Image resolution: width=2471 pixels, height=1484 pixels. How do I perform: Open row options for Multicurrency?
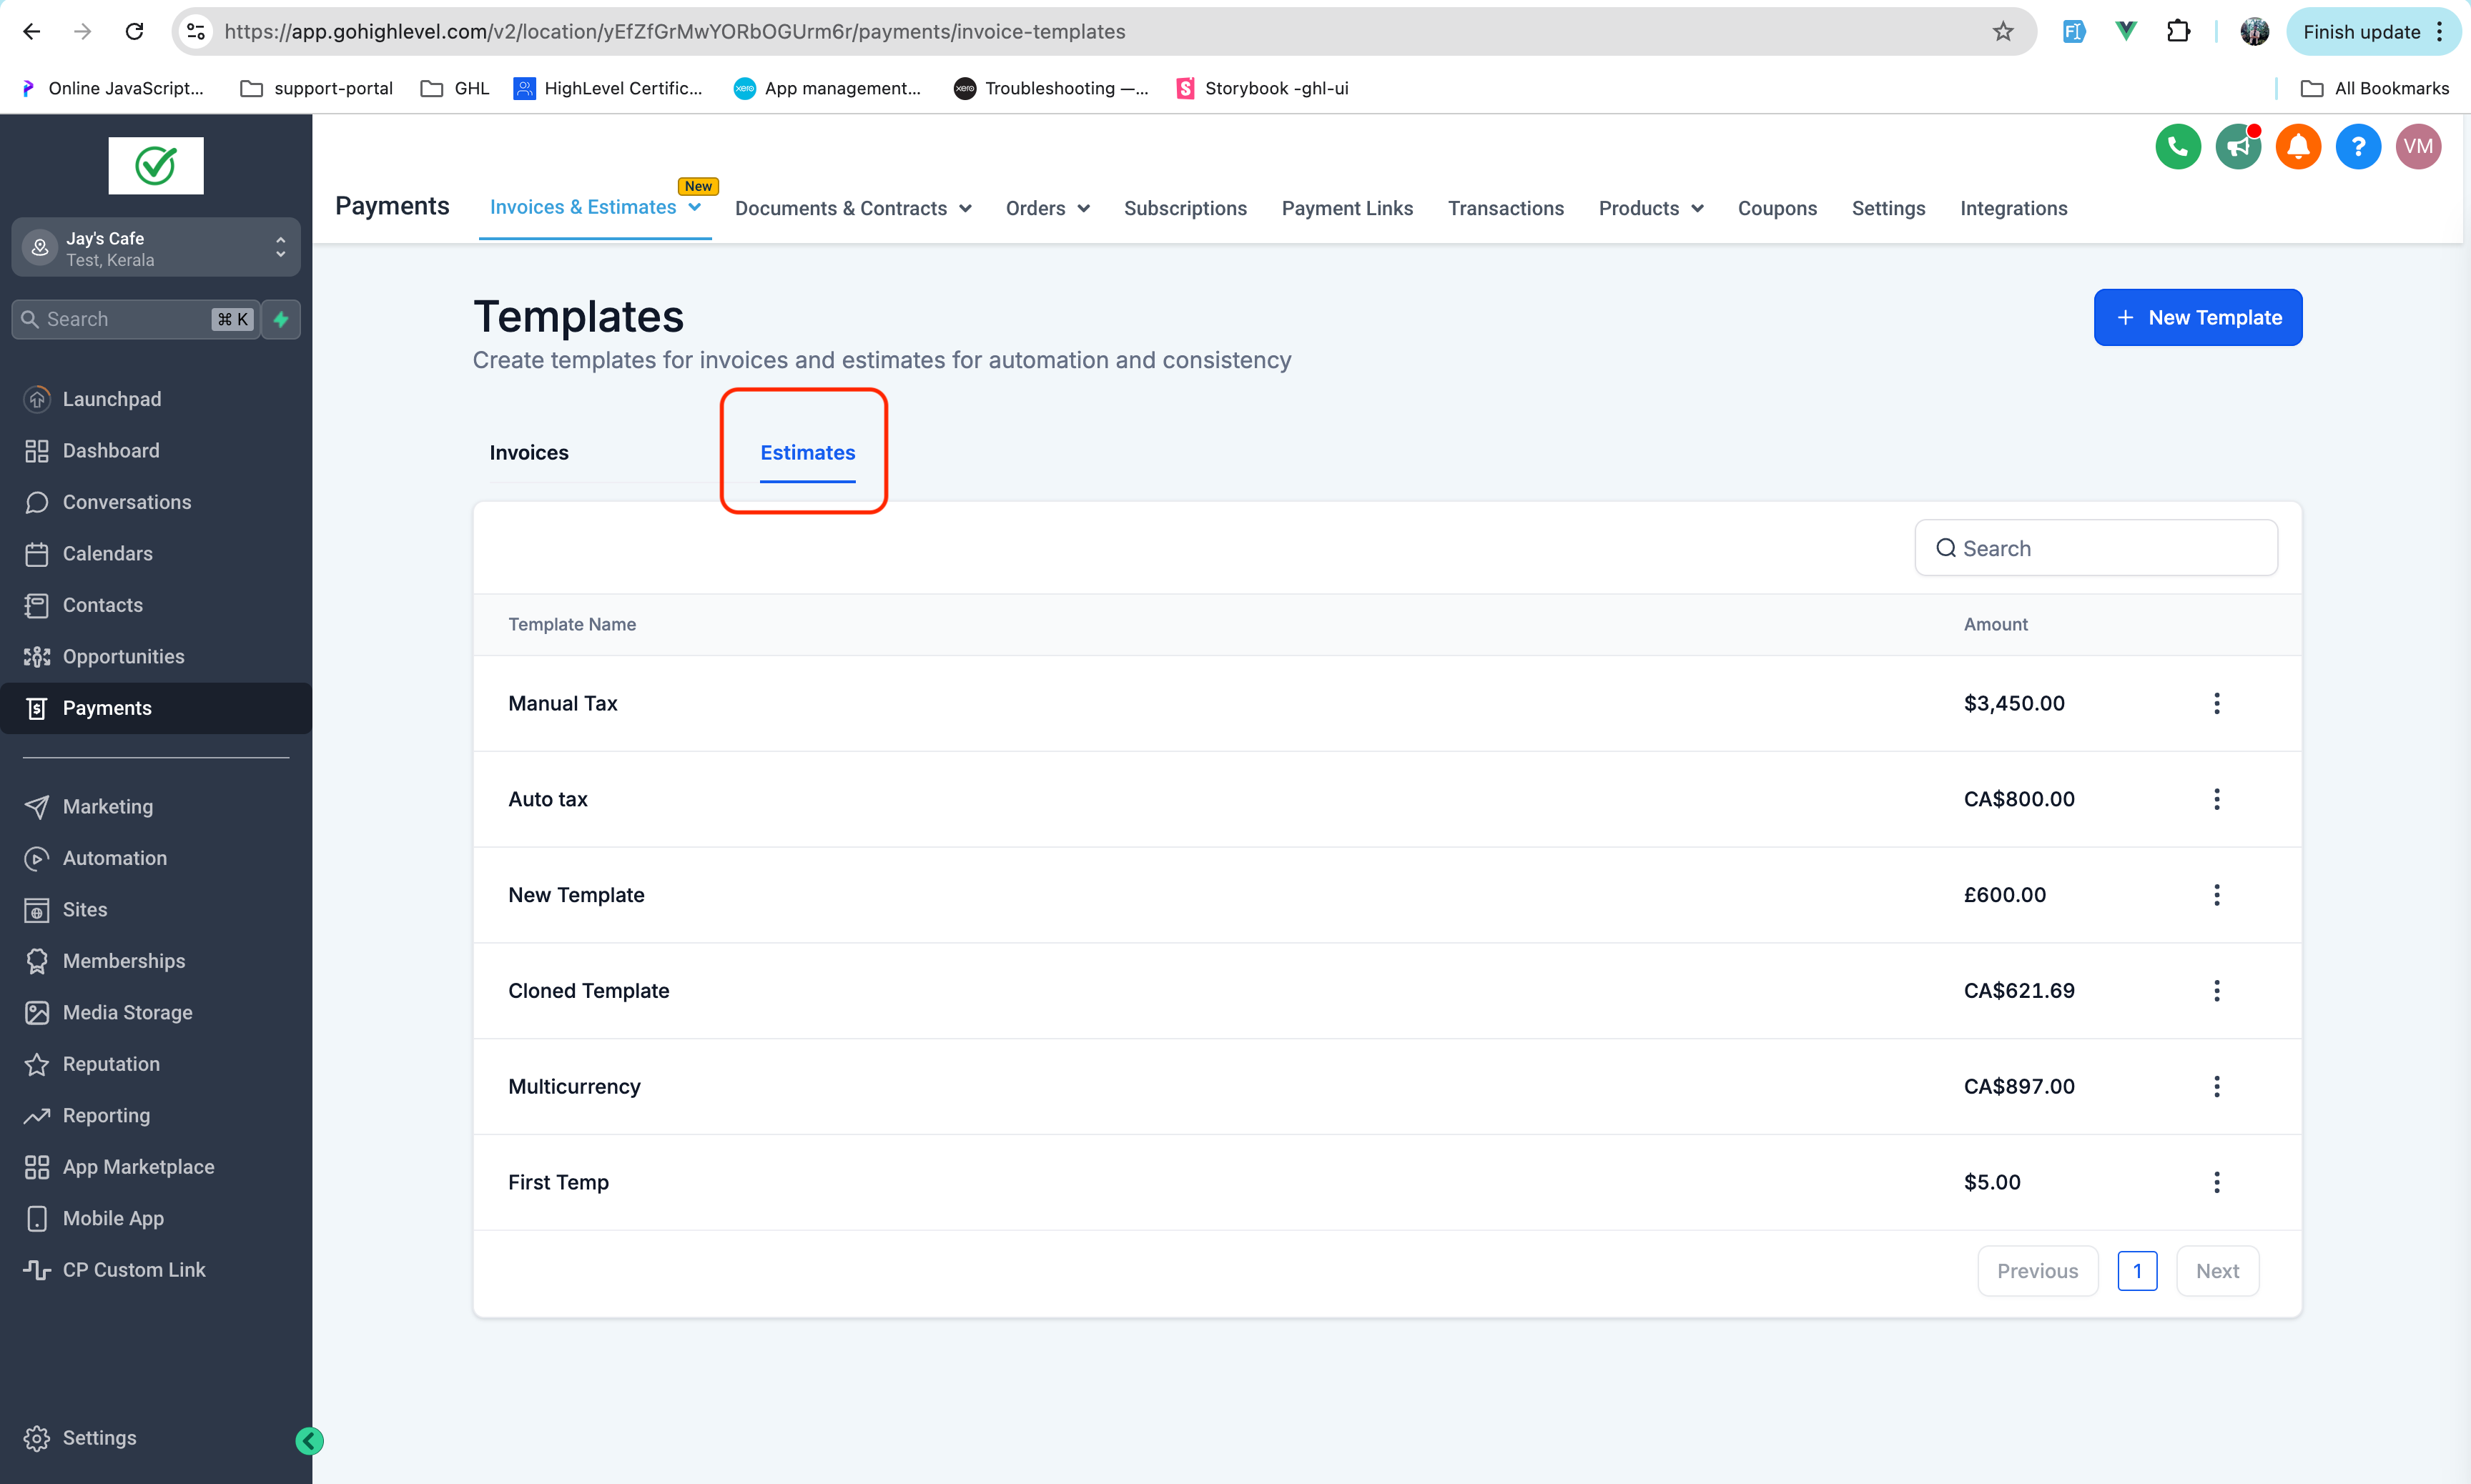point(2216,1086)
